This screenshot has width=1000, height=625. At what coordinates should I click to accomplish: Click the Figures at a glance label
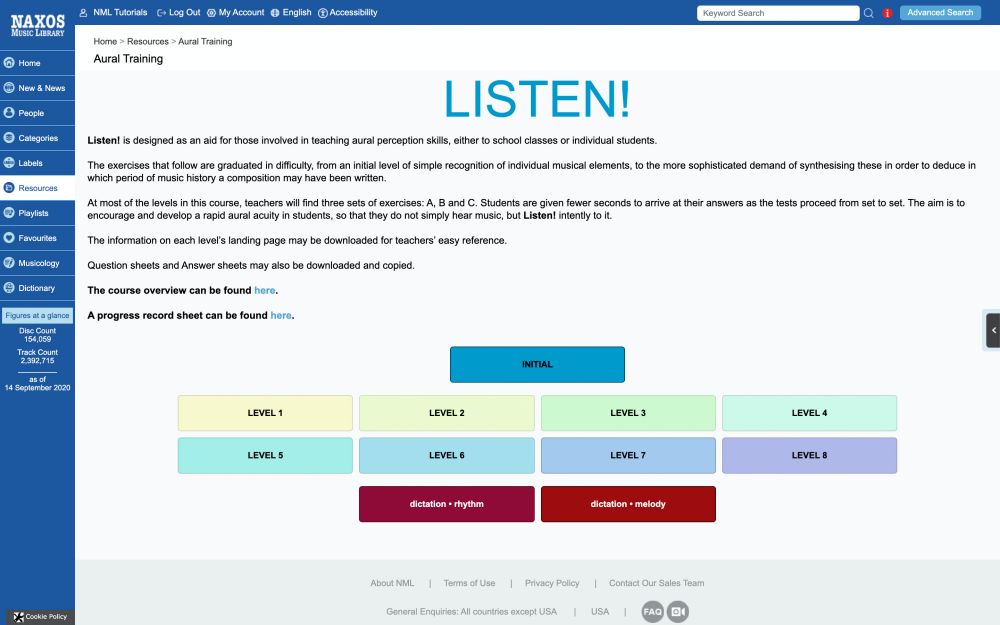point(37,316)
